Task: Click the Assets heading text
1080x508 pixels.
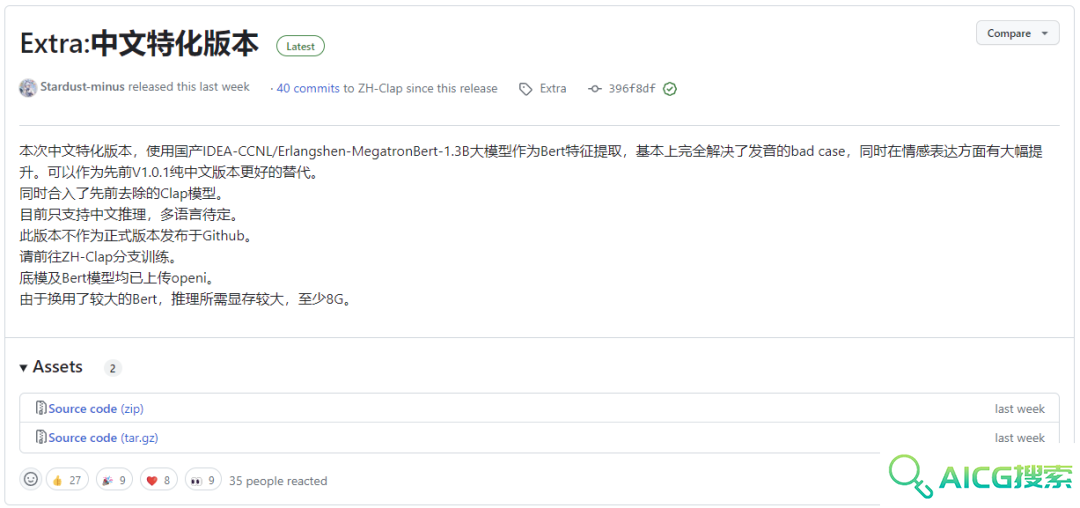Action: click(x=58, y=367)
